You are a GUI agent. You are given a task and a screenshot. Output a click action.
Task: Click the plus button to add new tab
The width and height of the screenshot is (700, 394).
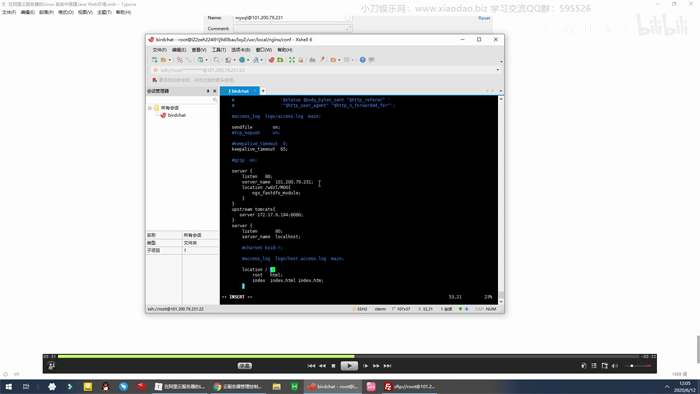coord(263,91)
